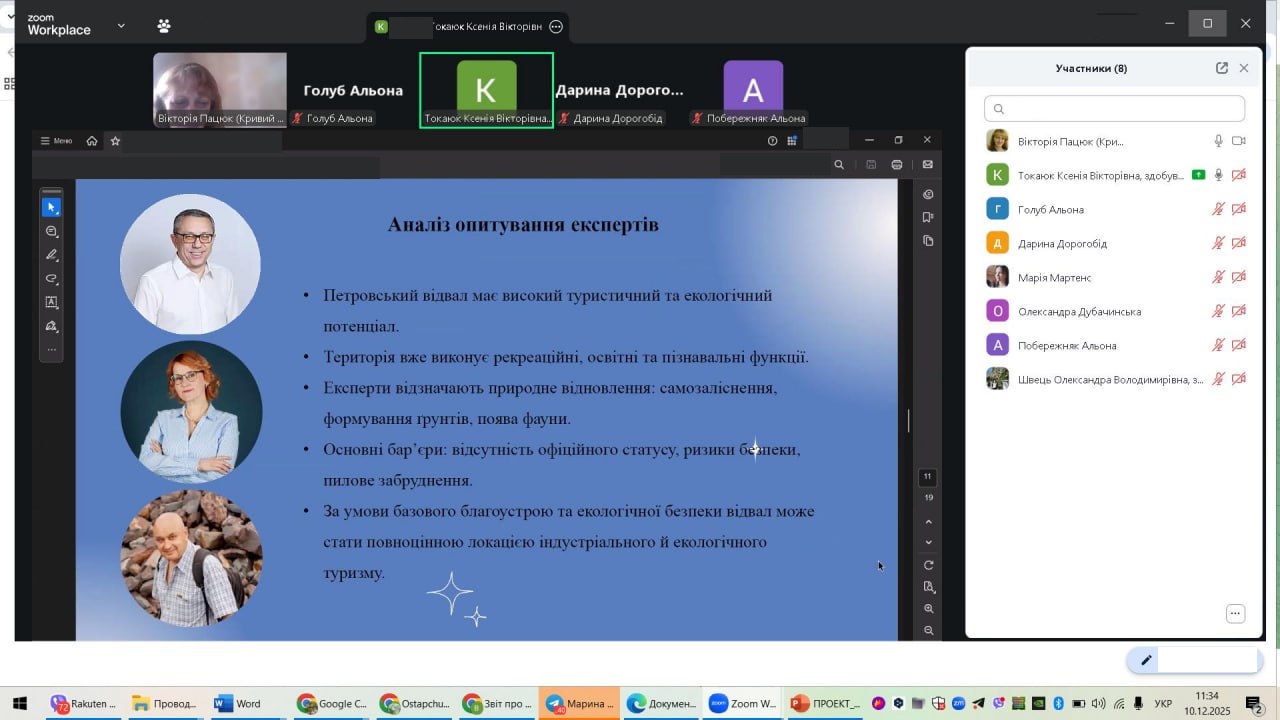Click the Acrobat home icon
The width and height of the screenshot is (1280, 720).
(92, 141)
